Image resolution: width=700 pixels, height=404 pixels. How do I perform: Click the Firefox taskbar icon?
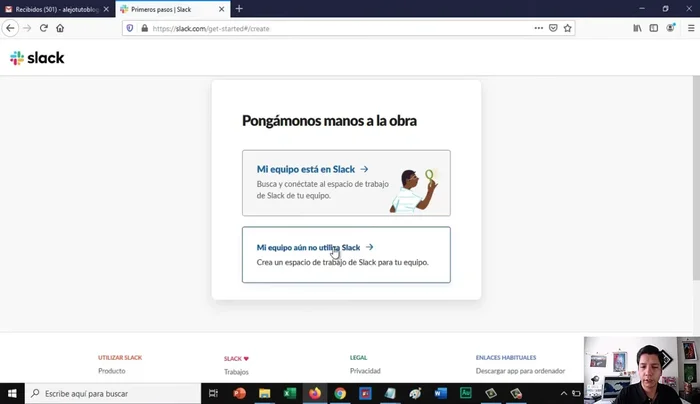point(315,393)
